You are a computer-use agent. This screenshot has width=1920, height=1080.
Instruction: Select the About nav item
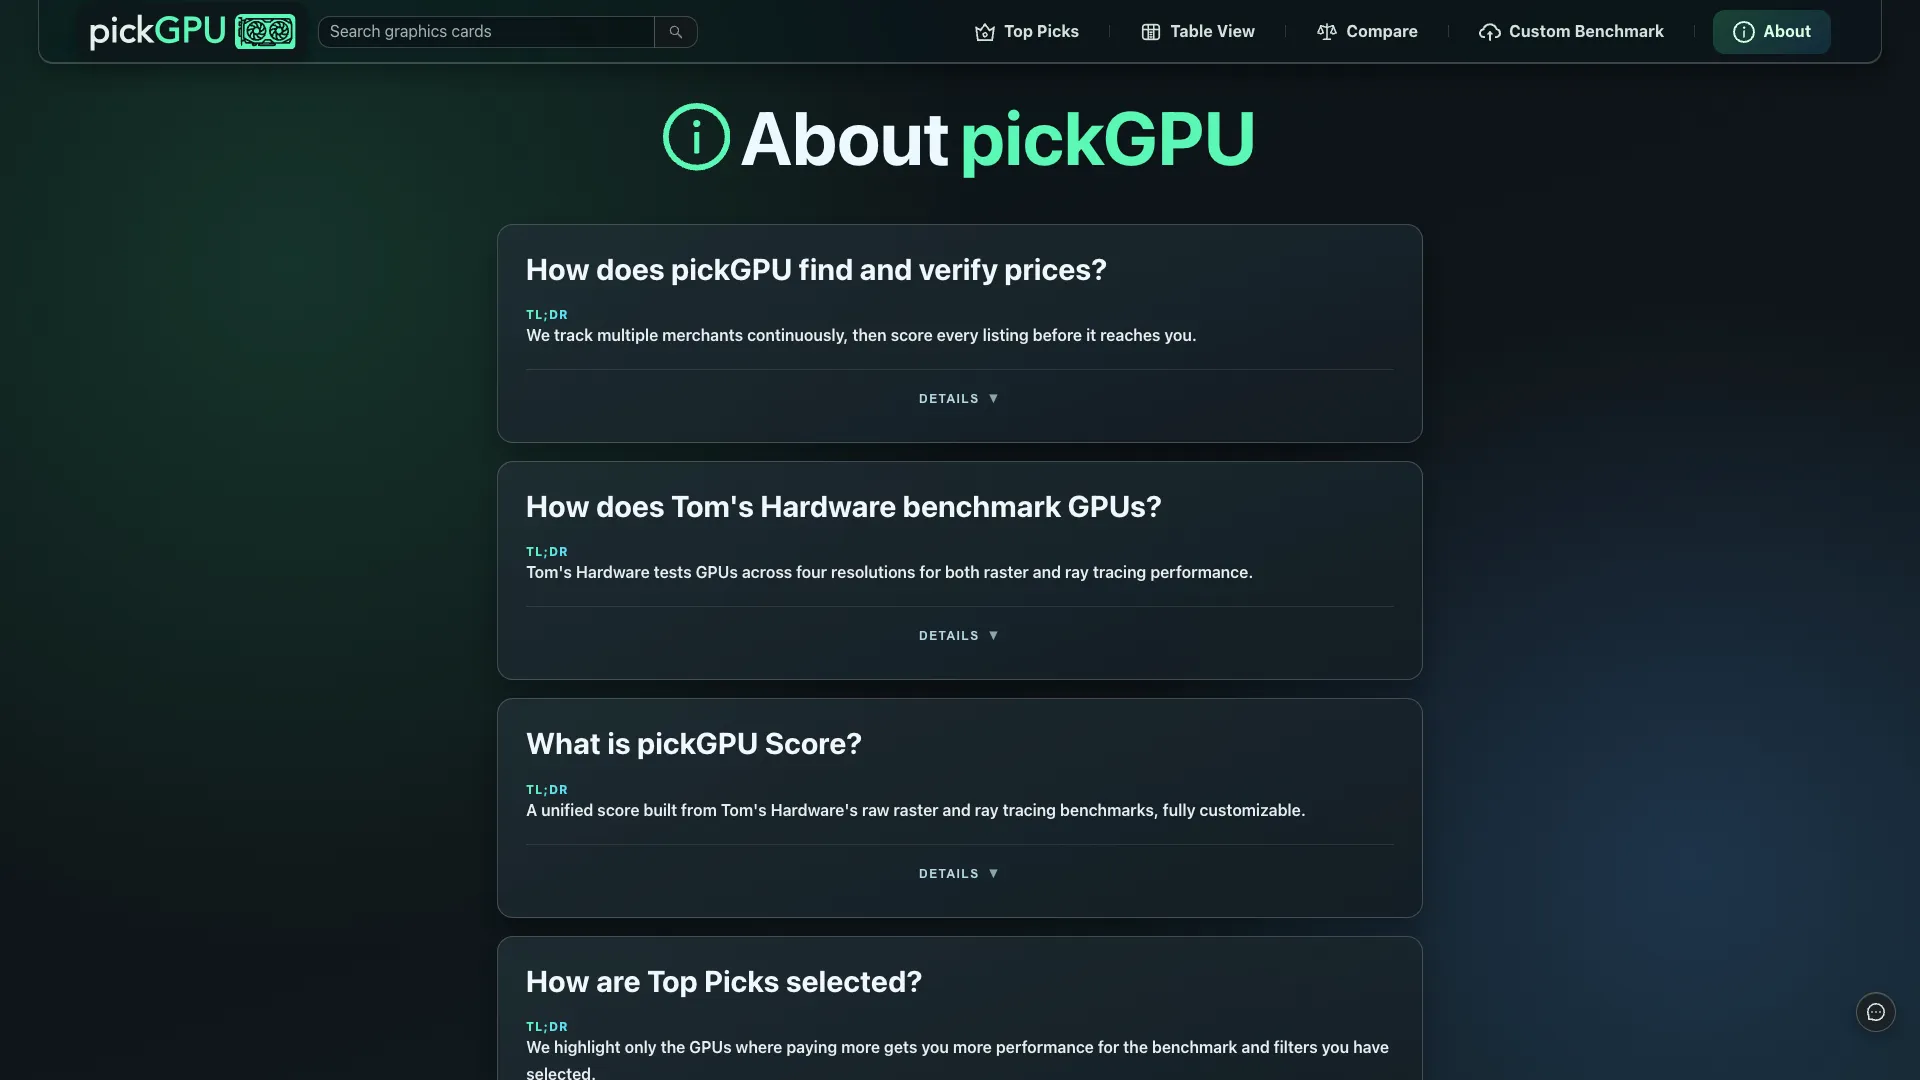tap(1772, 32)
